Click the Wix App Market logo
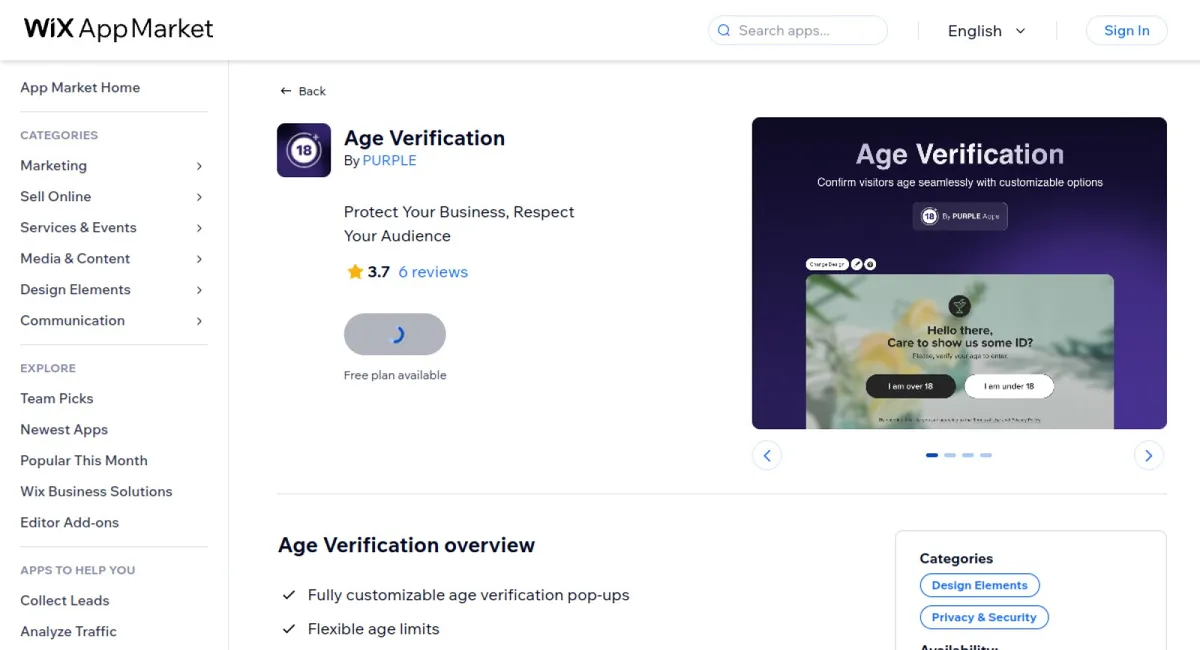 click(x=117, y=29)
